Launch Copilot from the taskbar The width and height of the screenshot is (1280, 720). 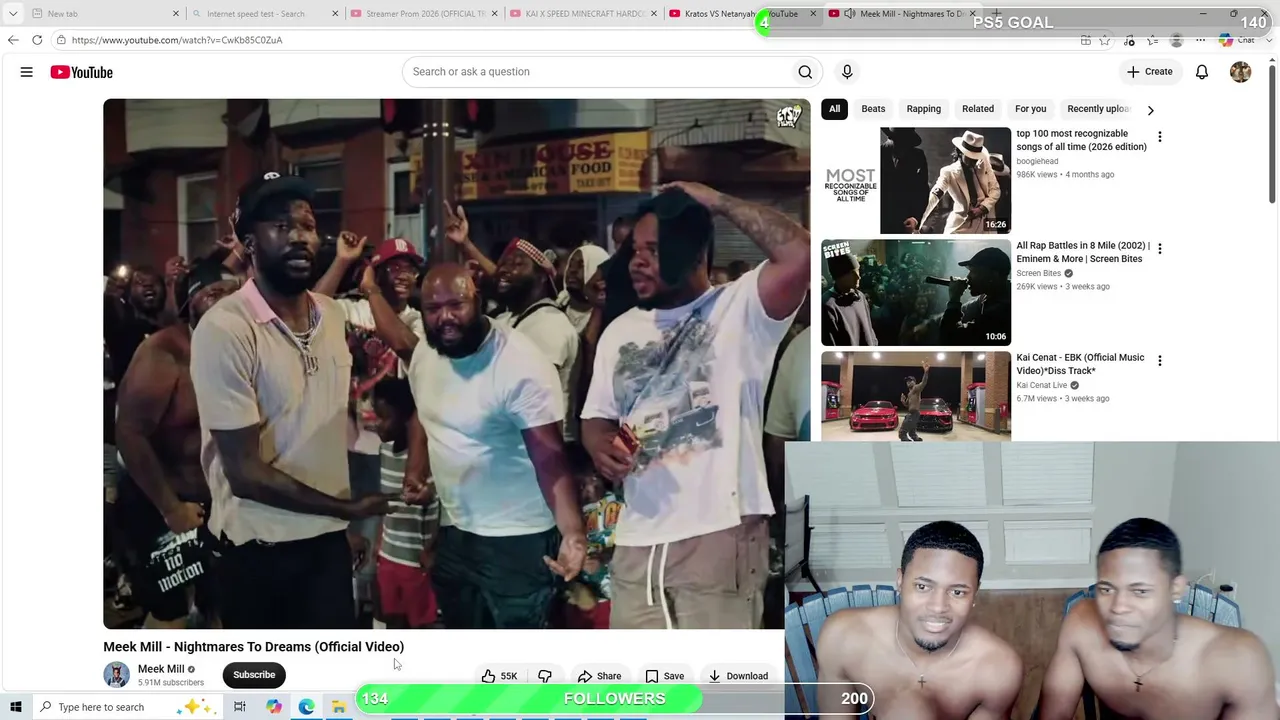coord(274,707)
